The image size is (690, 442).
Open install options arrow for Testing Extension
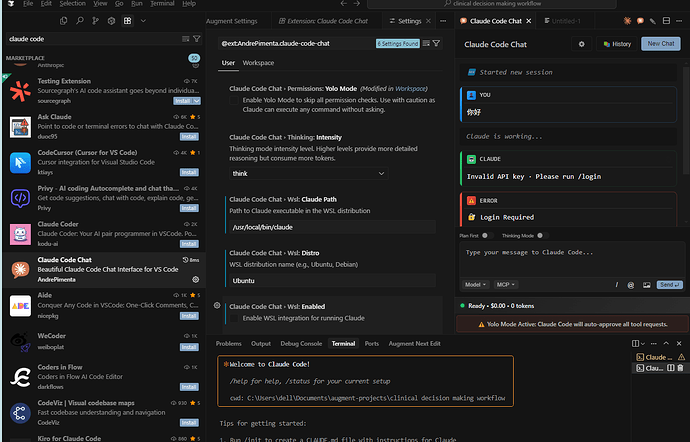tap(197, 101)
